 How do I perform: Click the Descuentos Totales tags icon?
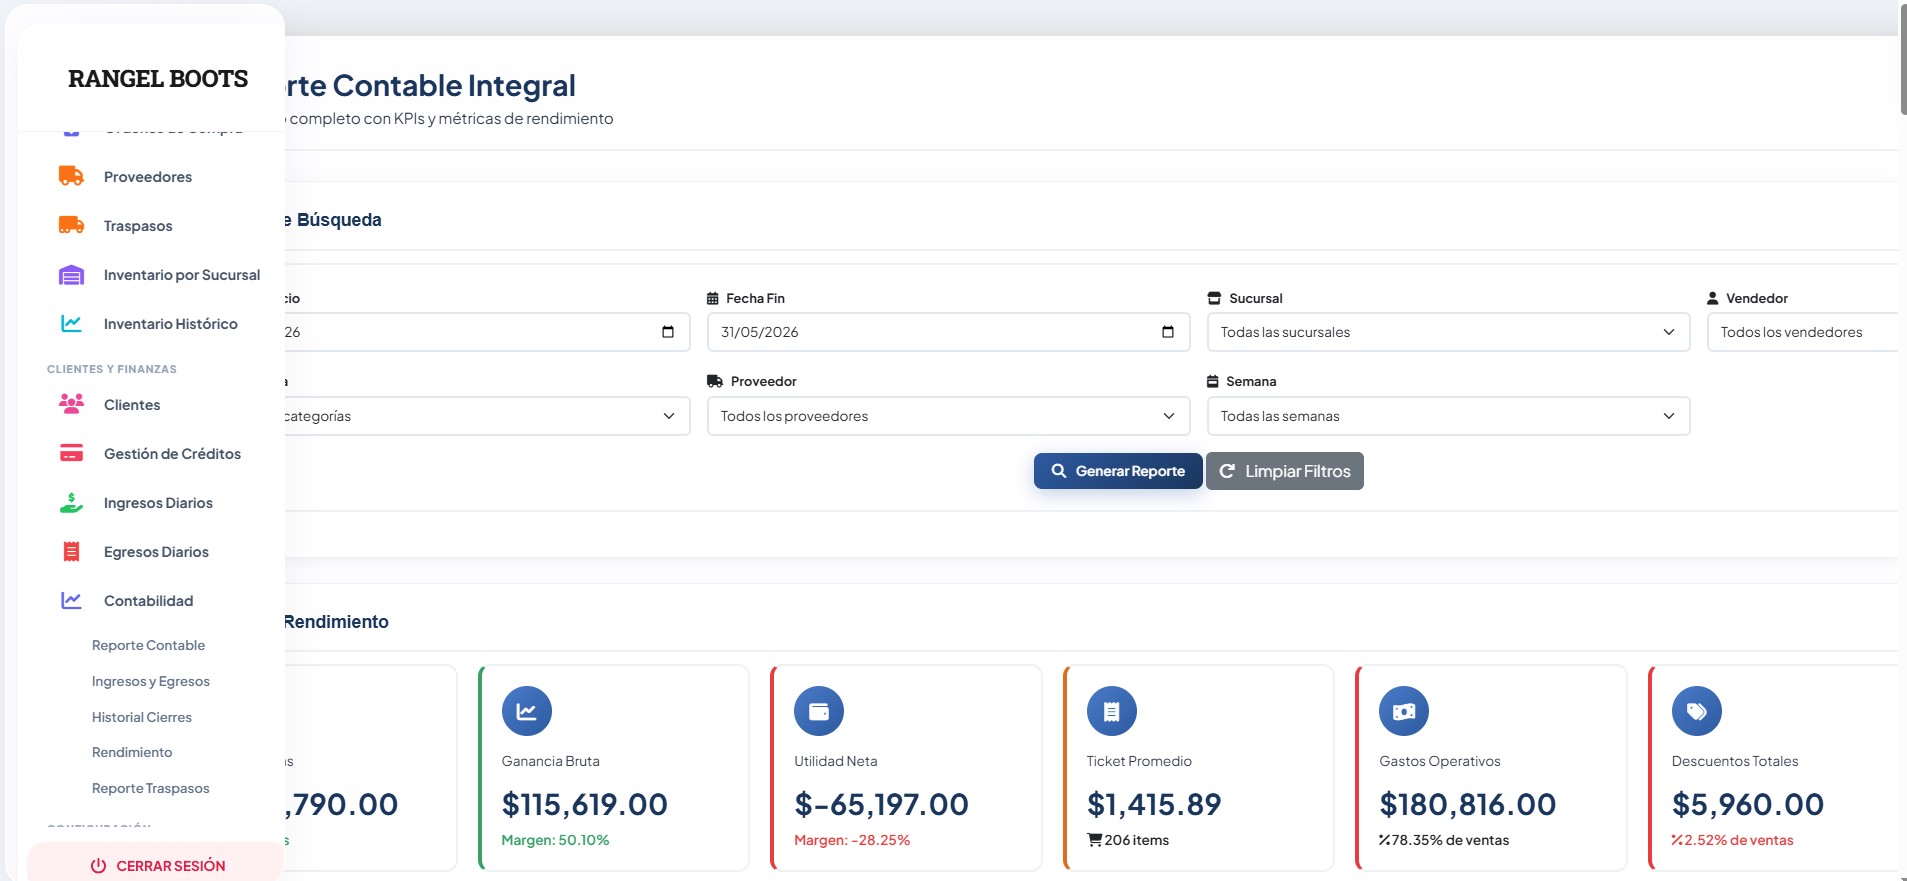click(1697, 711)
